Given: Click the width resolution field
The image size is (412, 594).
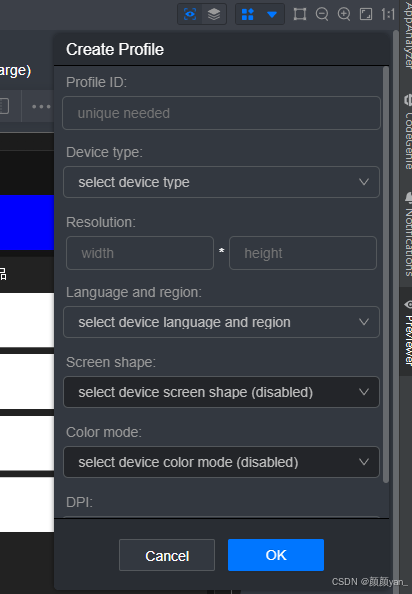Looking at the screenshot, I should [140, 253].
